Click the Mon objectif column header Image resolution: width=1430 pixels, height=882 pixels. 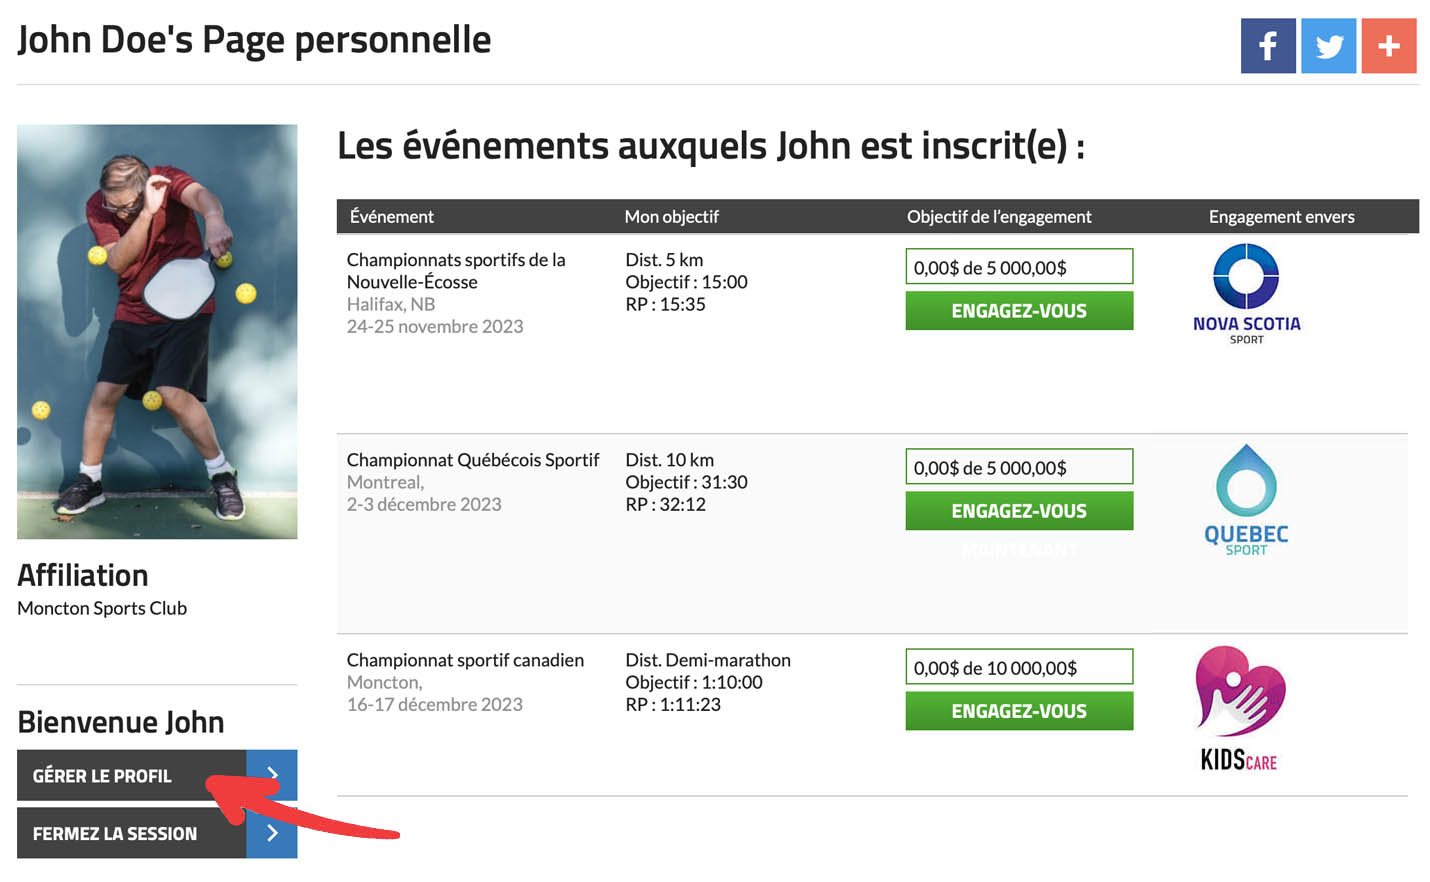[x=671, y=217]
